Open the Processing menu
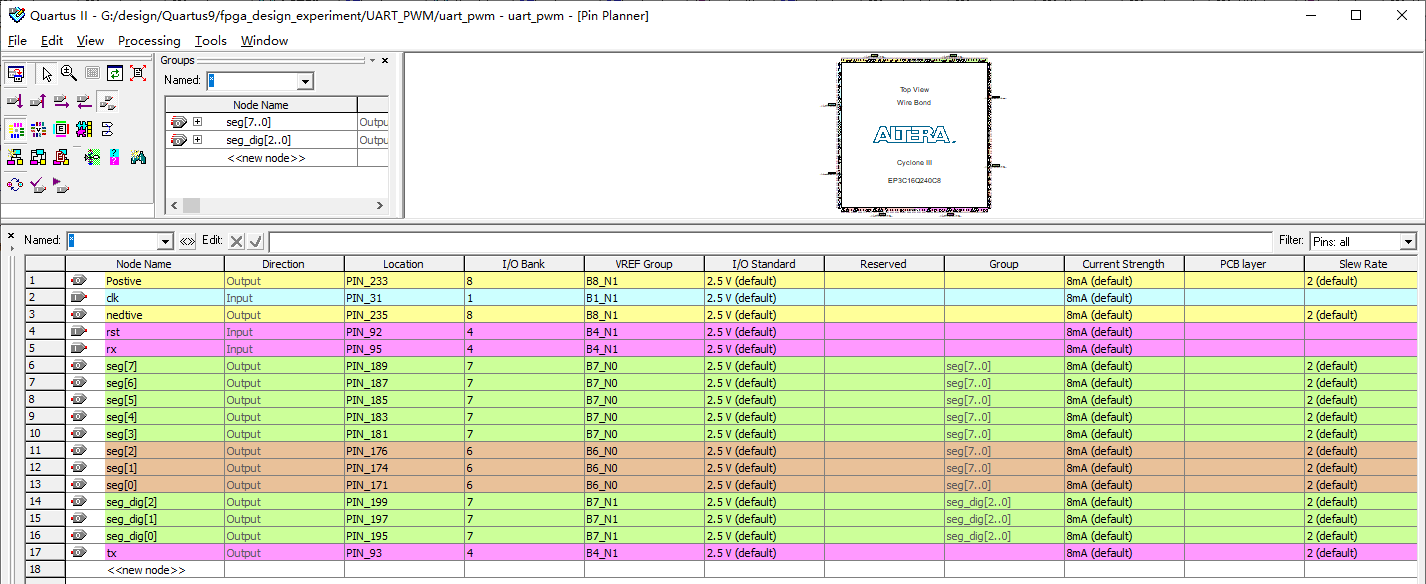This screenshot has width=1426, height=584. pyautogui.click(x=149, y=41)
